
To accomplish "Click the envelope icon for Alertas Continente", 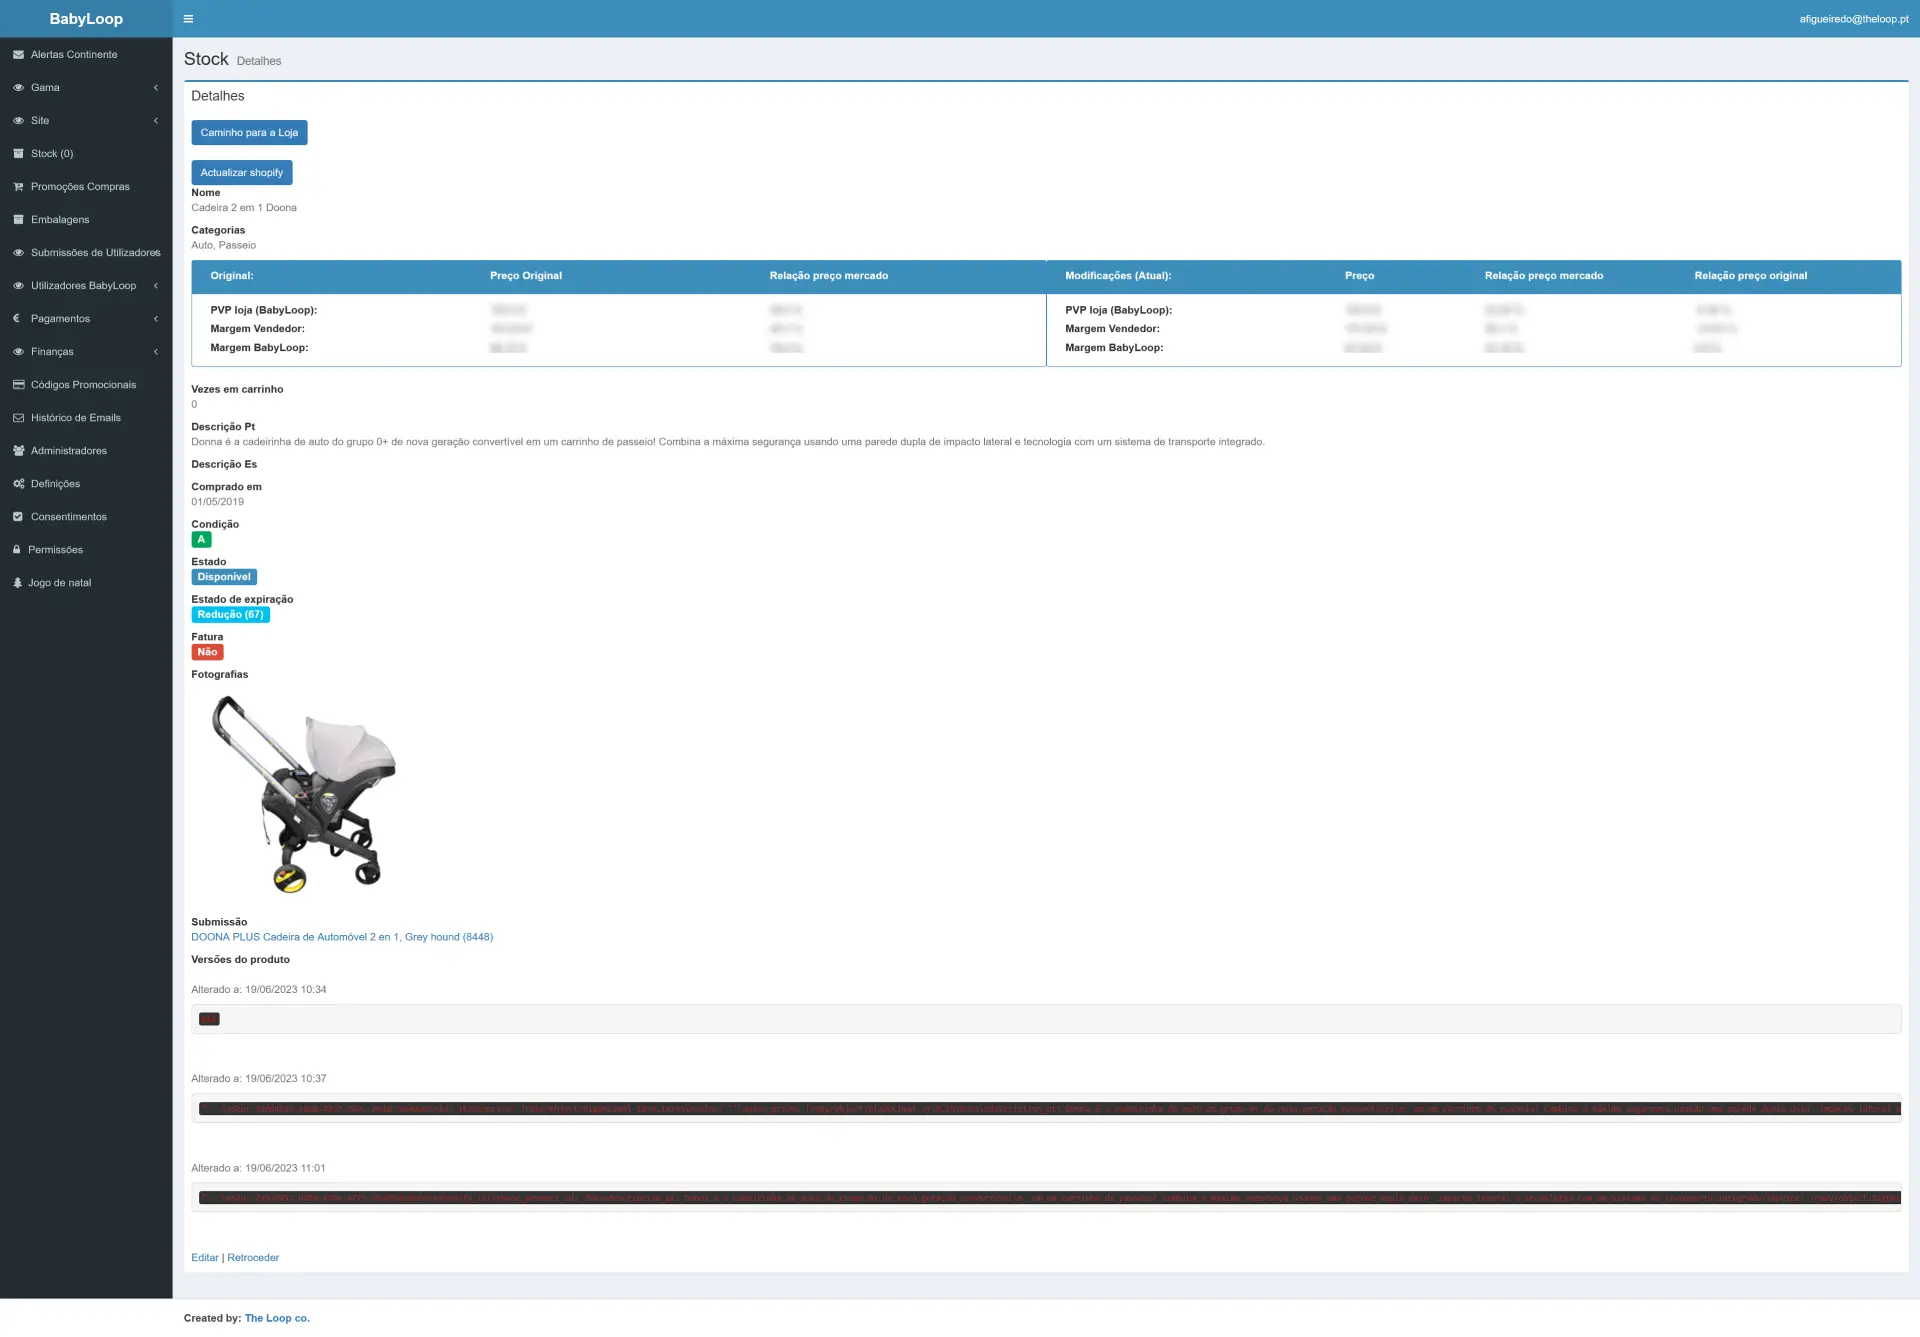I will pos(18,55).
